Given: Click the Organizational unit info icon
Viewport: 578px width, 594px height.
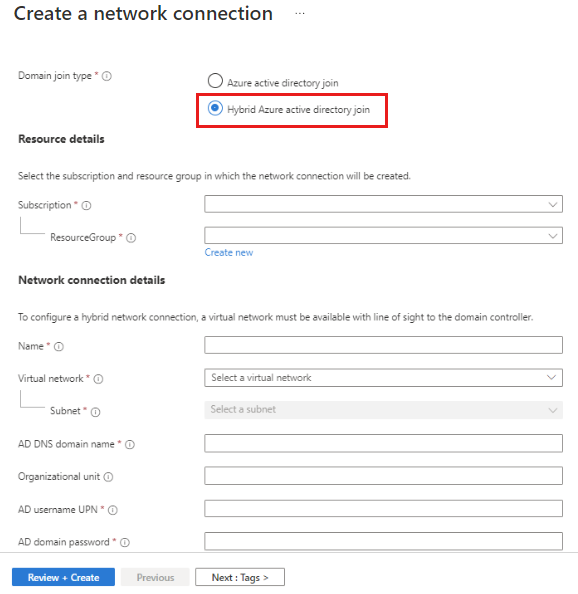Looking at the screenshot, I should click(x=108, y=477).
